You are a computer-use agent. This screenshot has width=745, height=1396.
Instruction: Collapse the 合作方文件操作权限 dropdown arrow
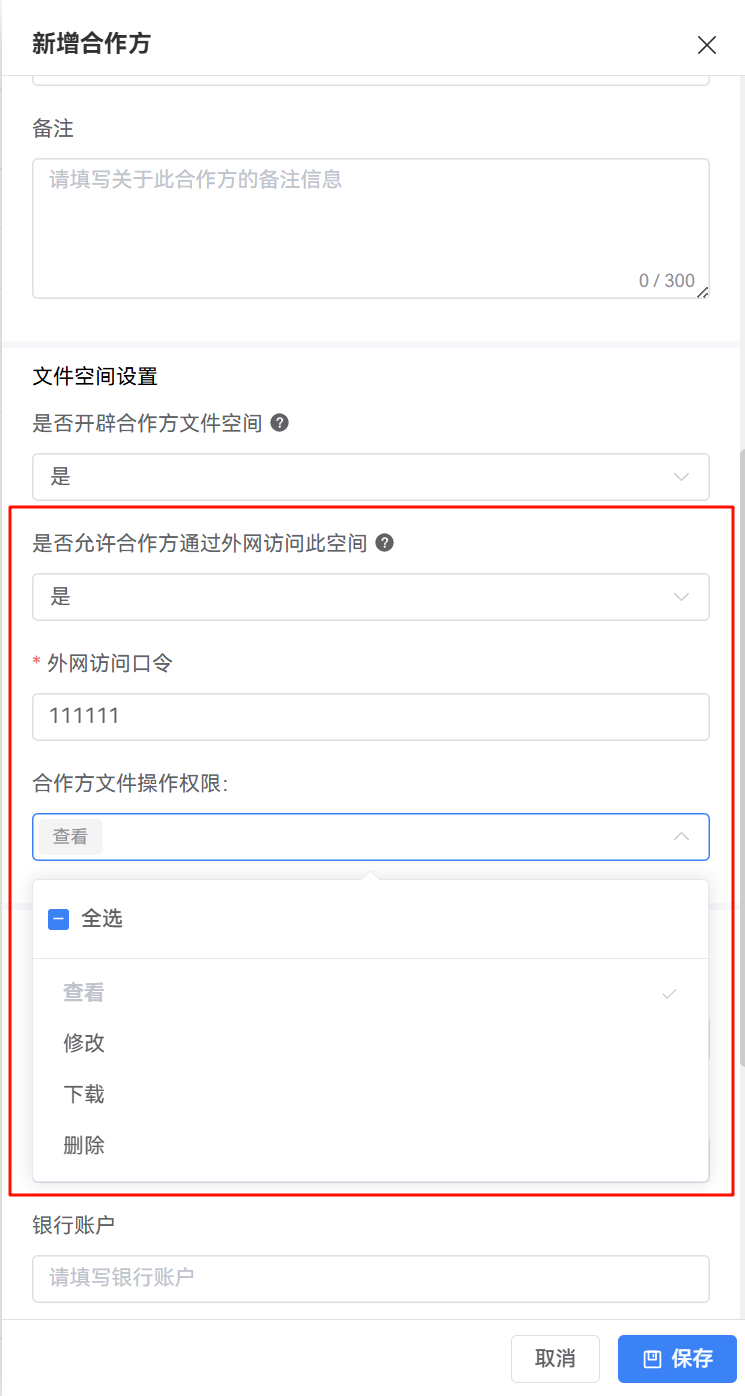coord(682,837)
